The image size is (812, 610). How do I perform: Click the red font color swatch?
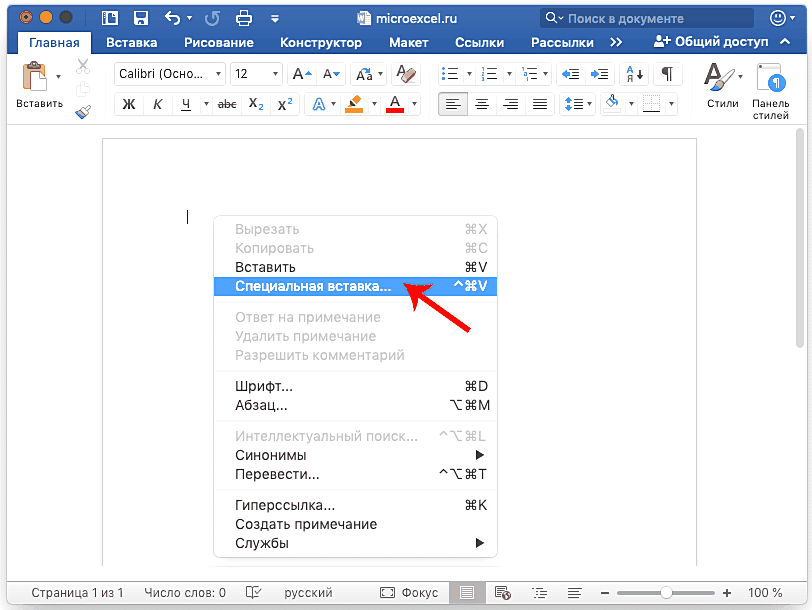tap(394, 104)
